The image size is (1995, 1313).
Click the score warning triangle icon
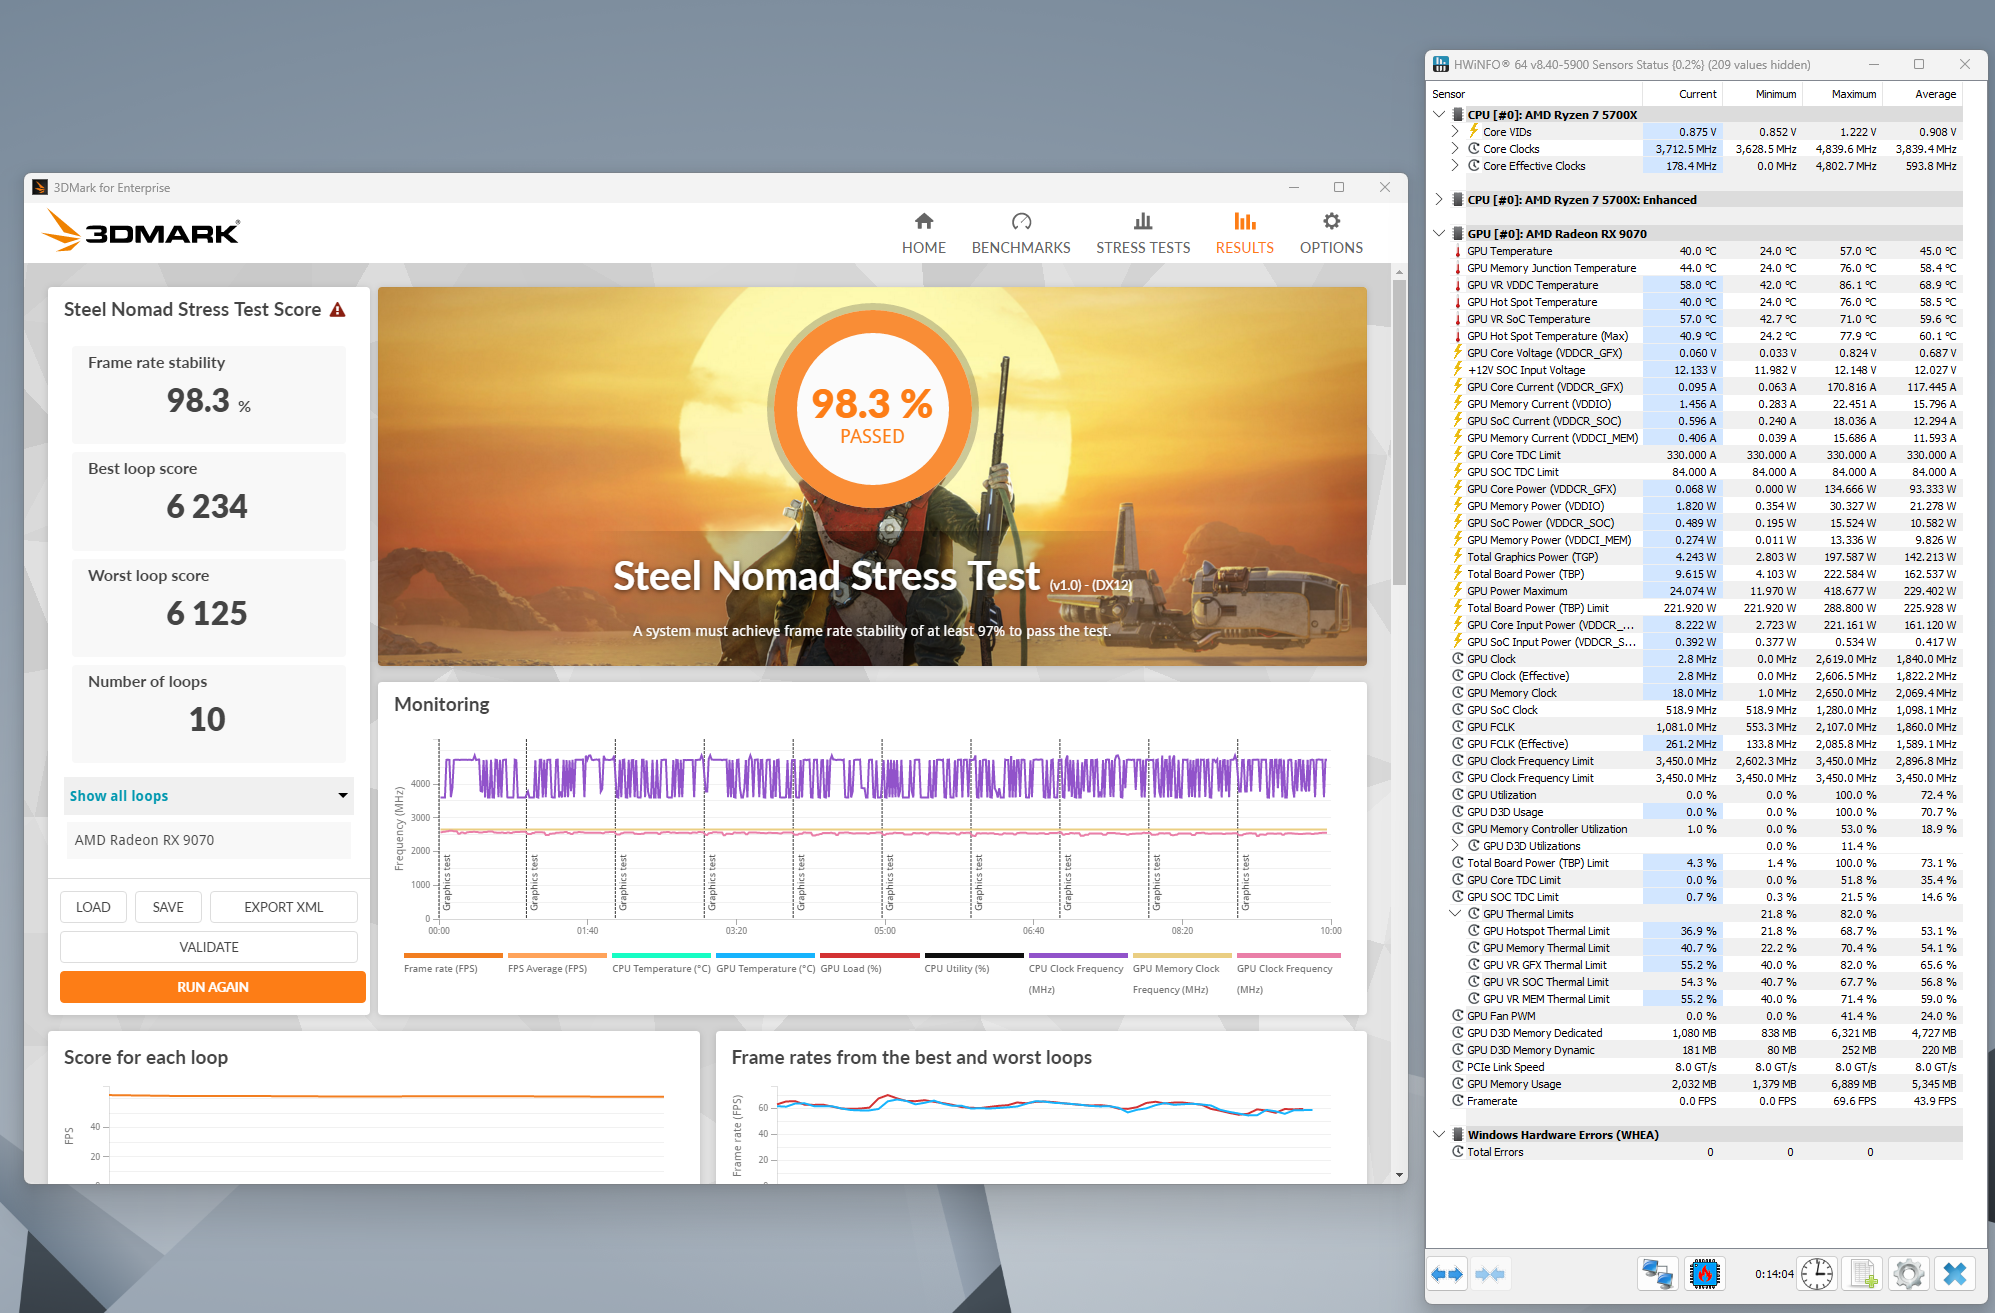pyautogui.click(x=338, y=310)
